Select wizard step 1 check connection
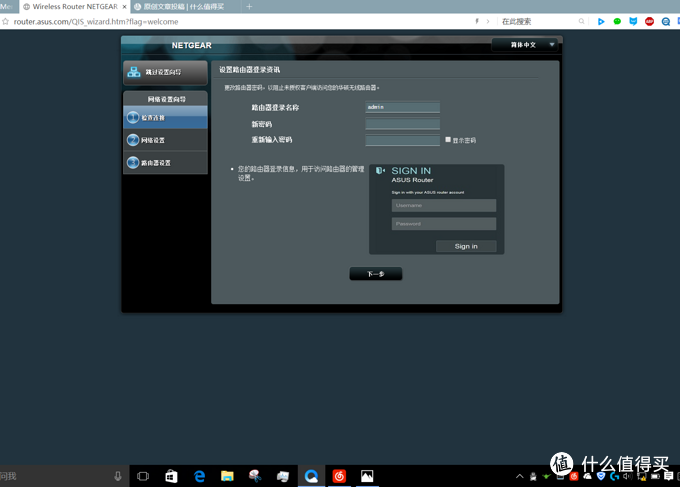 pyautogui.click(x=165, y=118)
